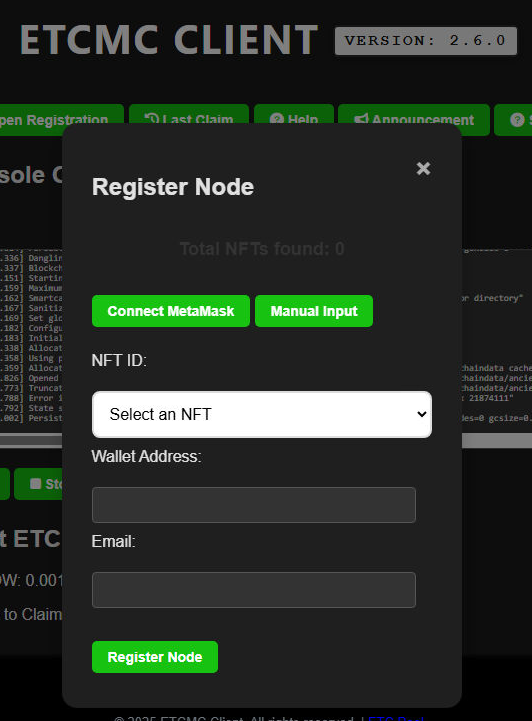Click the VERSION: 2.6.0 badge
Image resolution: width=532 pixels, height=721 pixels.
pos(426,40)
